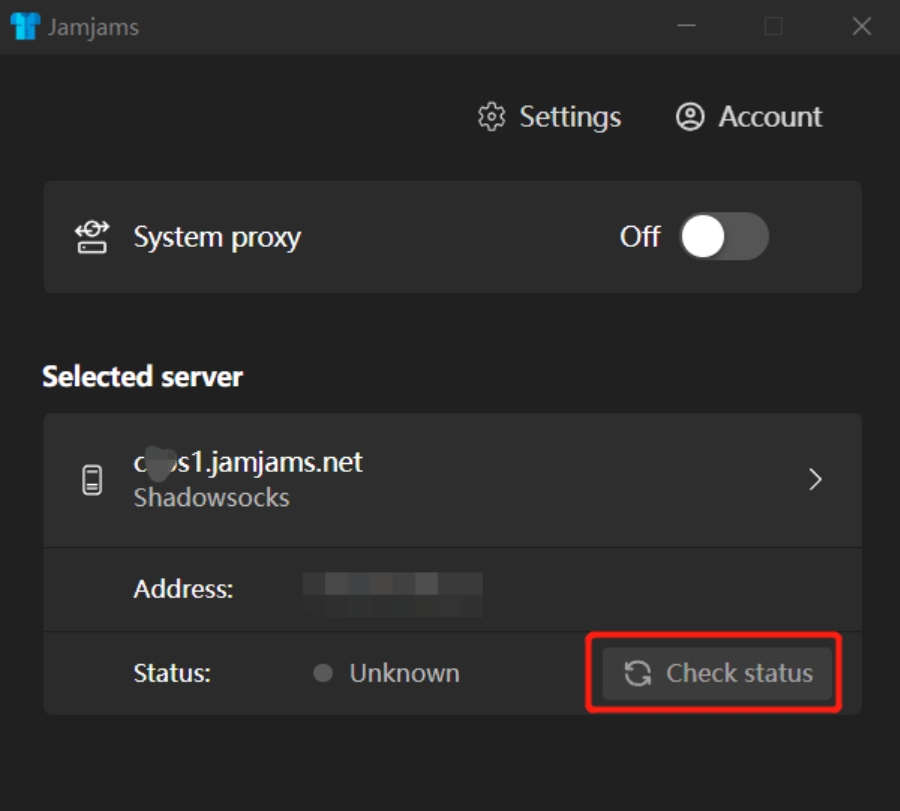Minimize the Jamjams window

[x=686, y=26]
